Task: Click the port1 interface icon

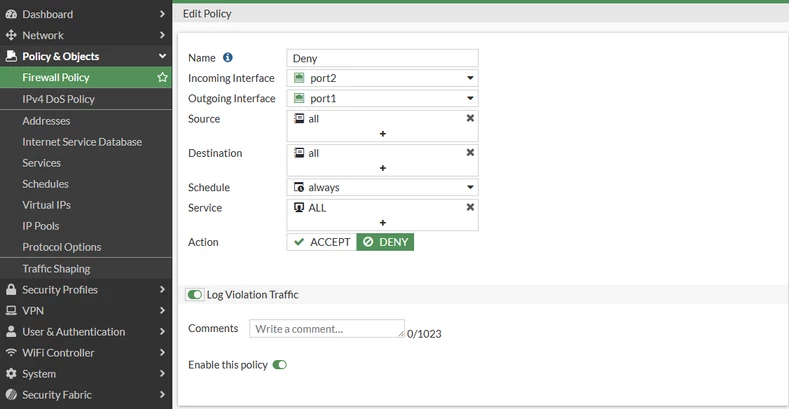Action: coord(299,98)
